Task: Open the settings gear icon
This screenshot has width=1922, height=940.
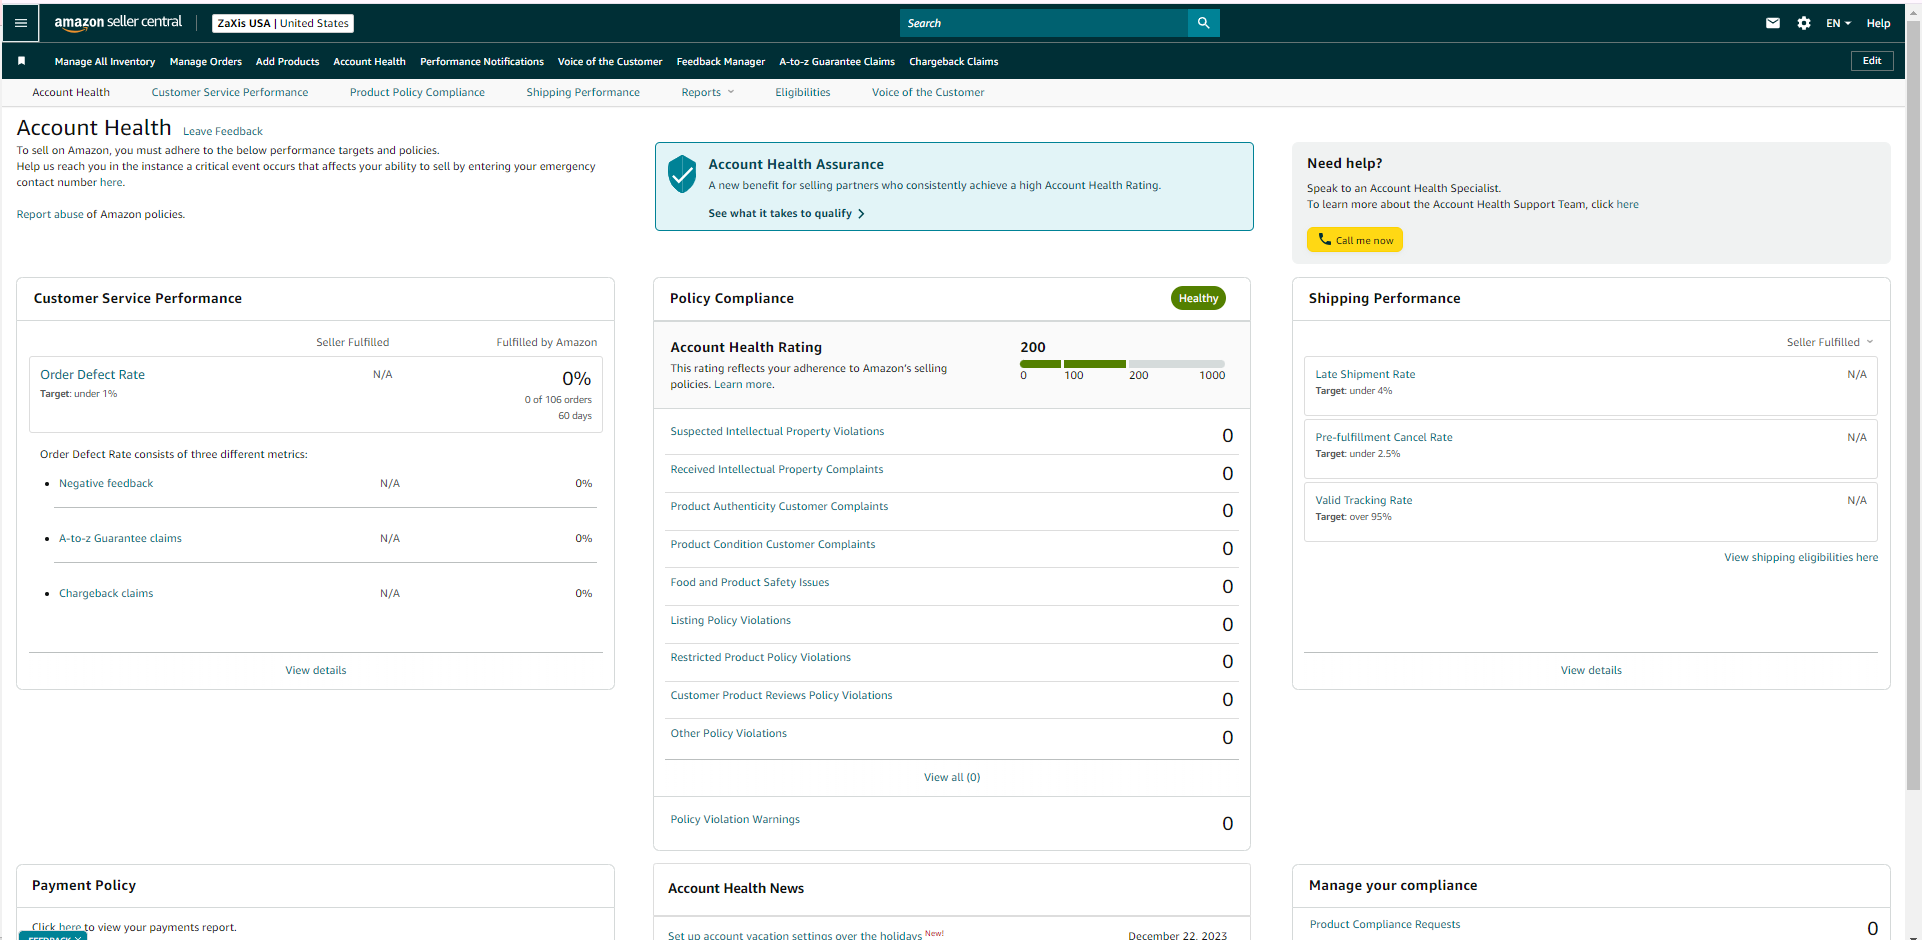Action: pyautogui.click(x=1803, y=23)
